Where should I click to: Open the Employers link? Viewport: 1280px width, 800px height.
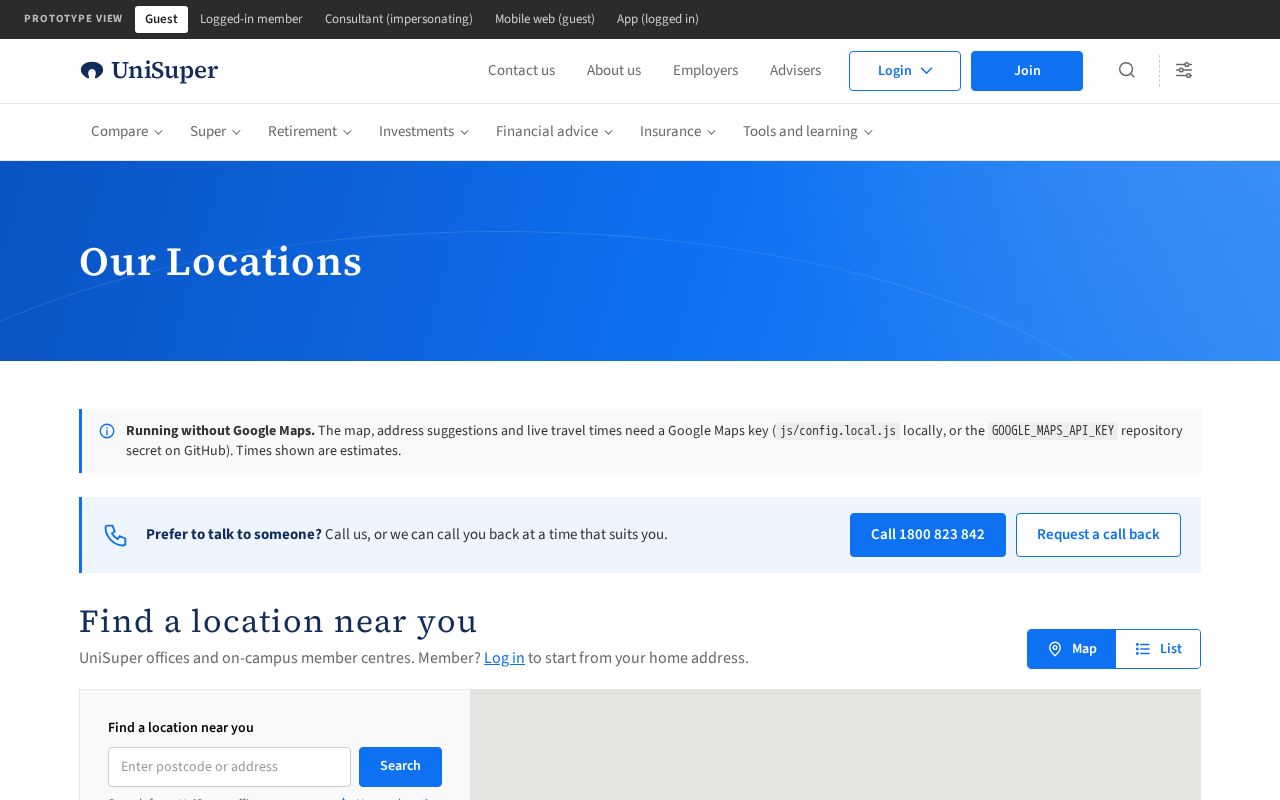[x=706, y=71]
